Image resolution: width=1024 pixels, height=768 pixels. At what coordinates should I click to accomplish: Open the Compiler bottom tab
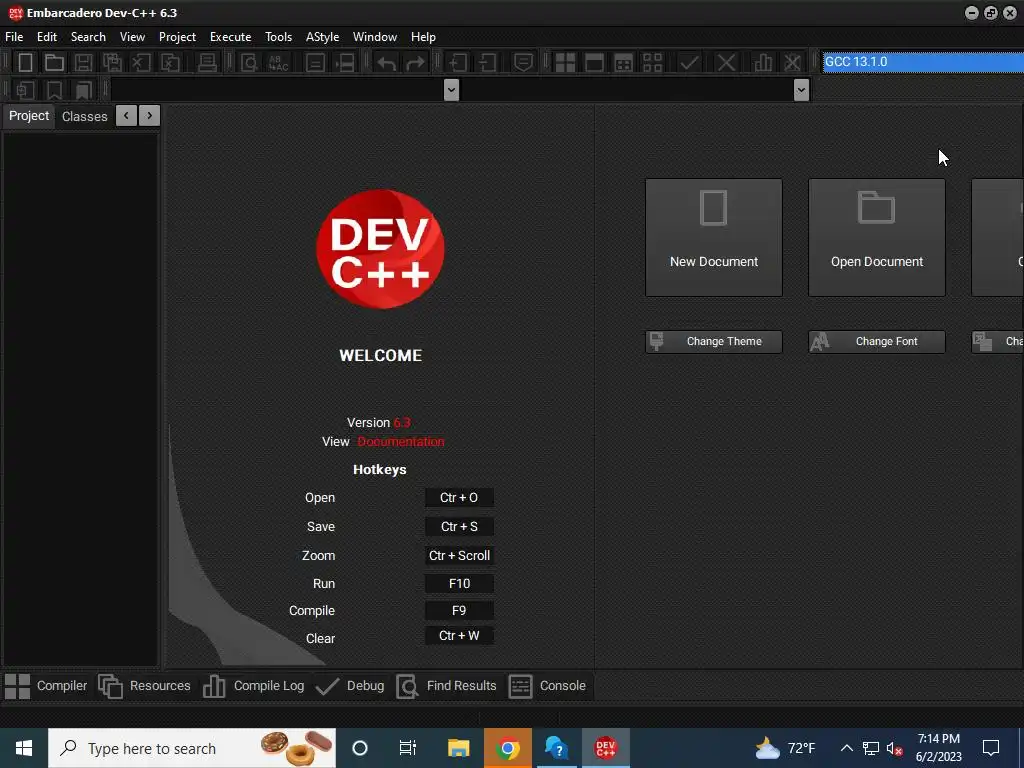tap(46, 686)
